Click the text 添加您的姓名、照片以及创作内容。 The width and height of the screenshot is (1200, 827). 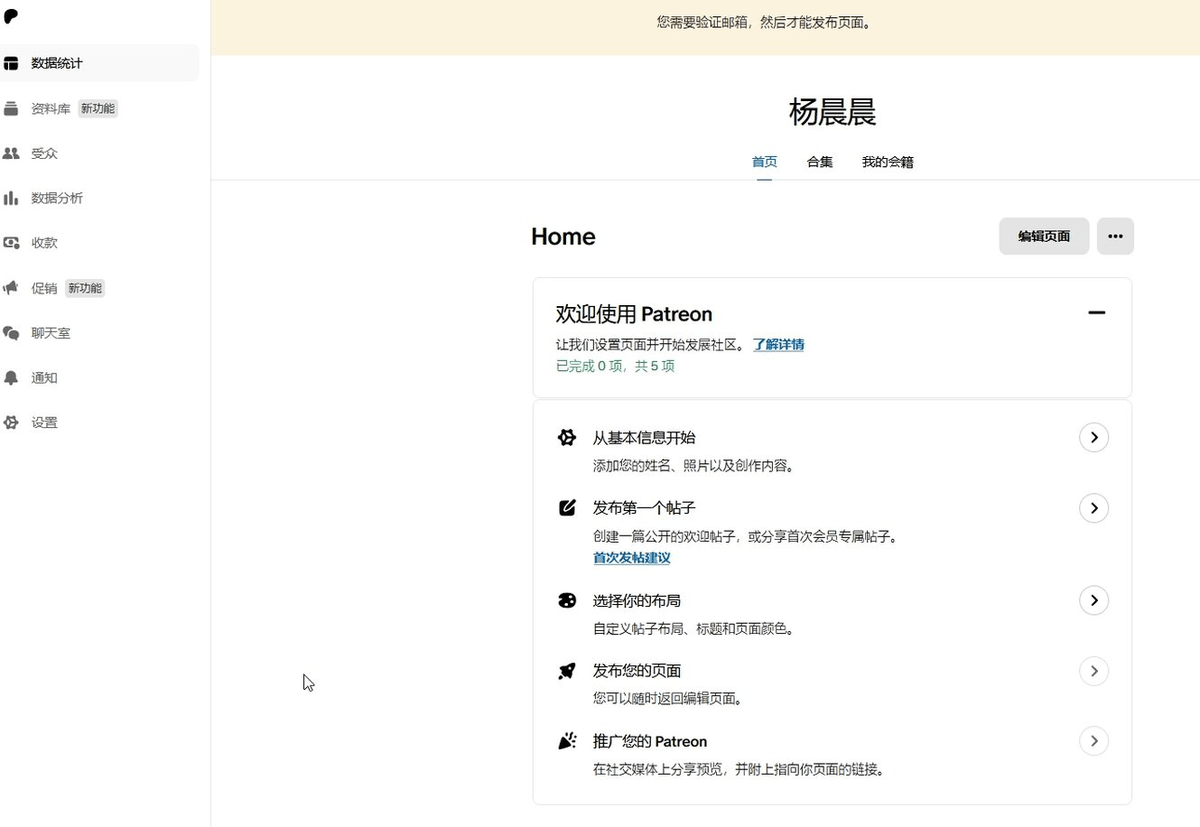point(693,465)
